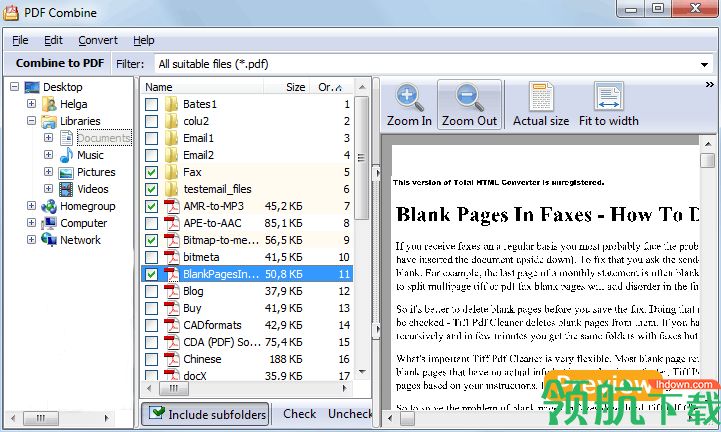Click the PDF icon of Buy file
721x432 pixels.
pos(172,308)
